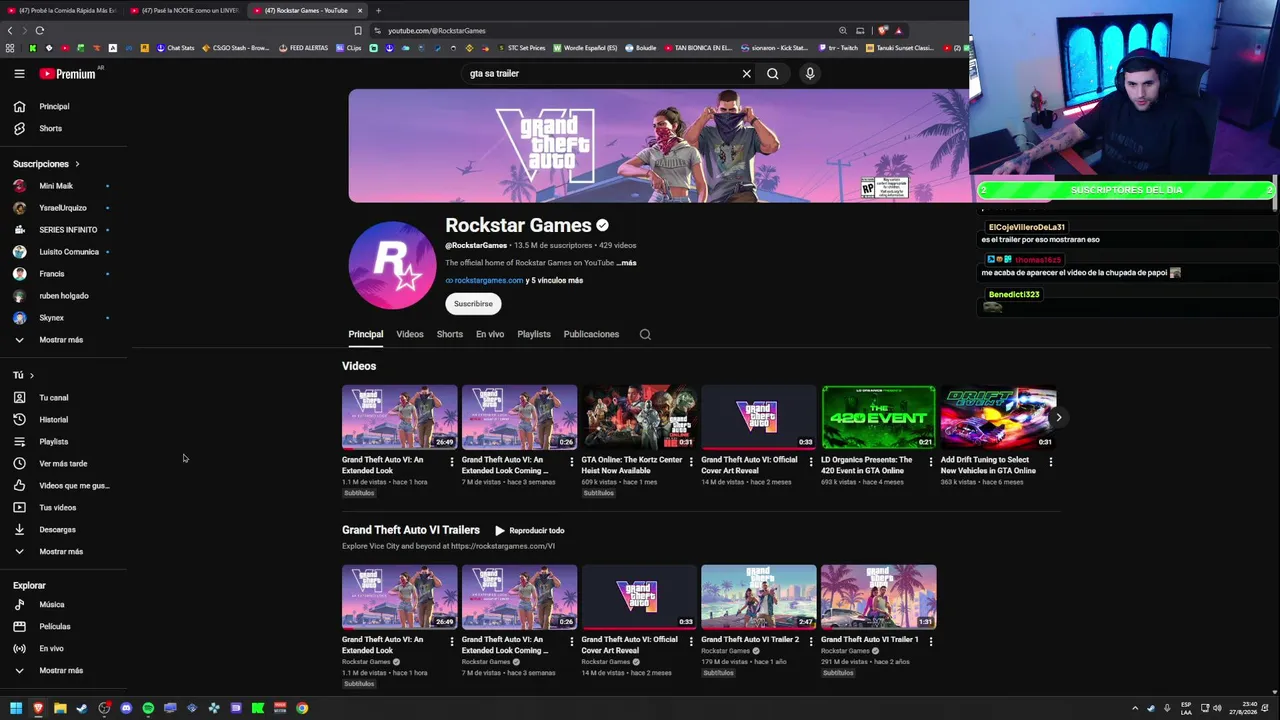Switch to Pasé la NOCHE browser tab

pos(185,10)
